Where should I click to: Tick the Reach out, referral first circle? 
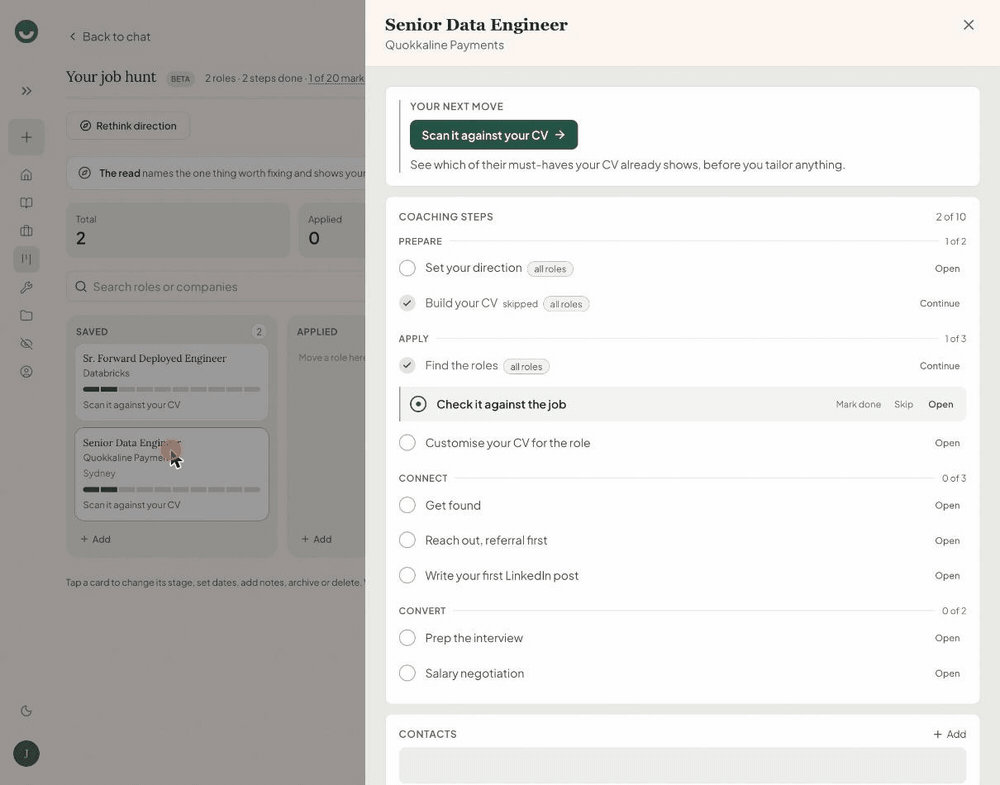[407, 540]
